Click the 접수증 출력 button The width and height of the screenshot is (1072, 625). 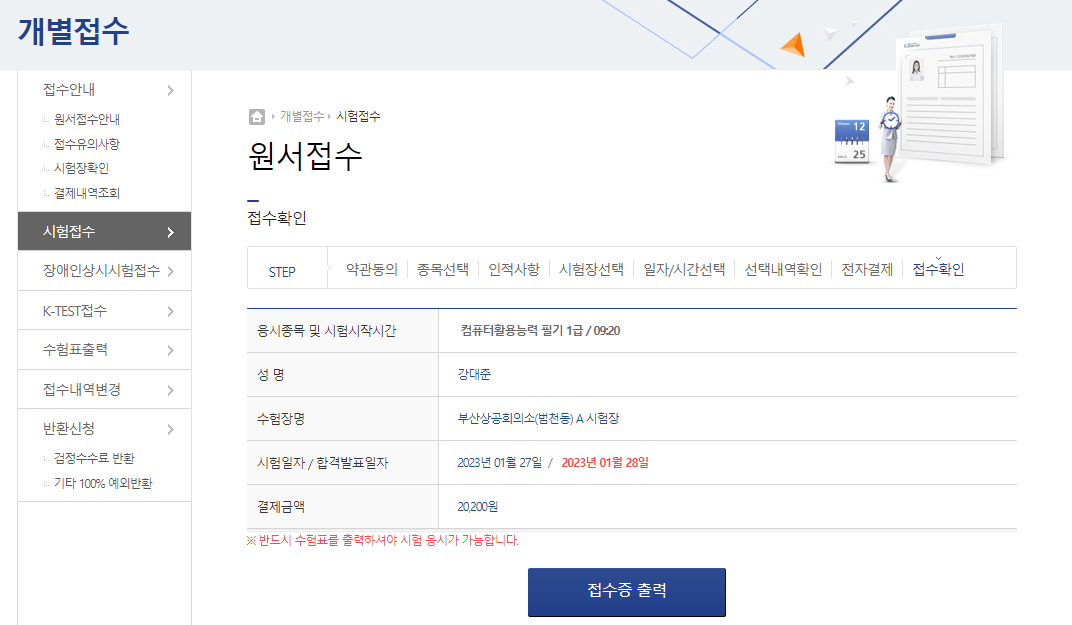[626, 592]
